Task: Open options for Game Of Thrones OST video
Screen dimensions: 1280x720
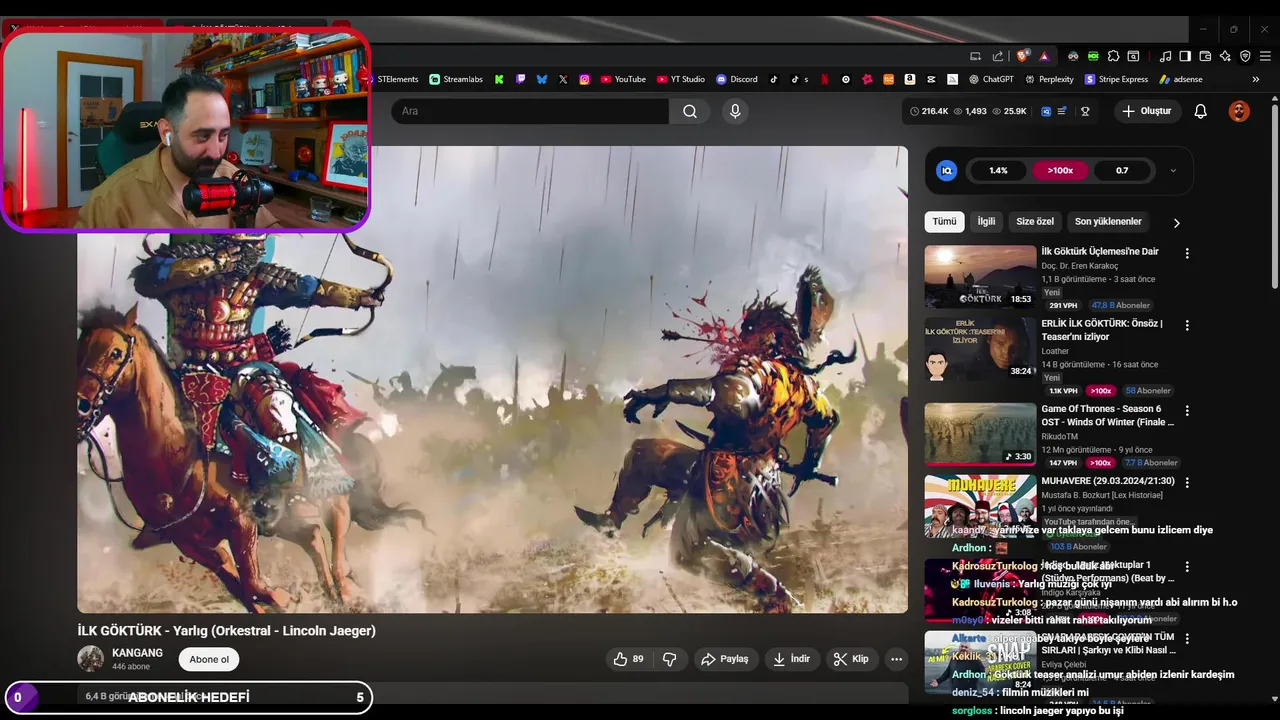Action: click(x=1187, y=410)
